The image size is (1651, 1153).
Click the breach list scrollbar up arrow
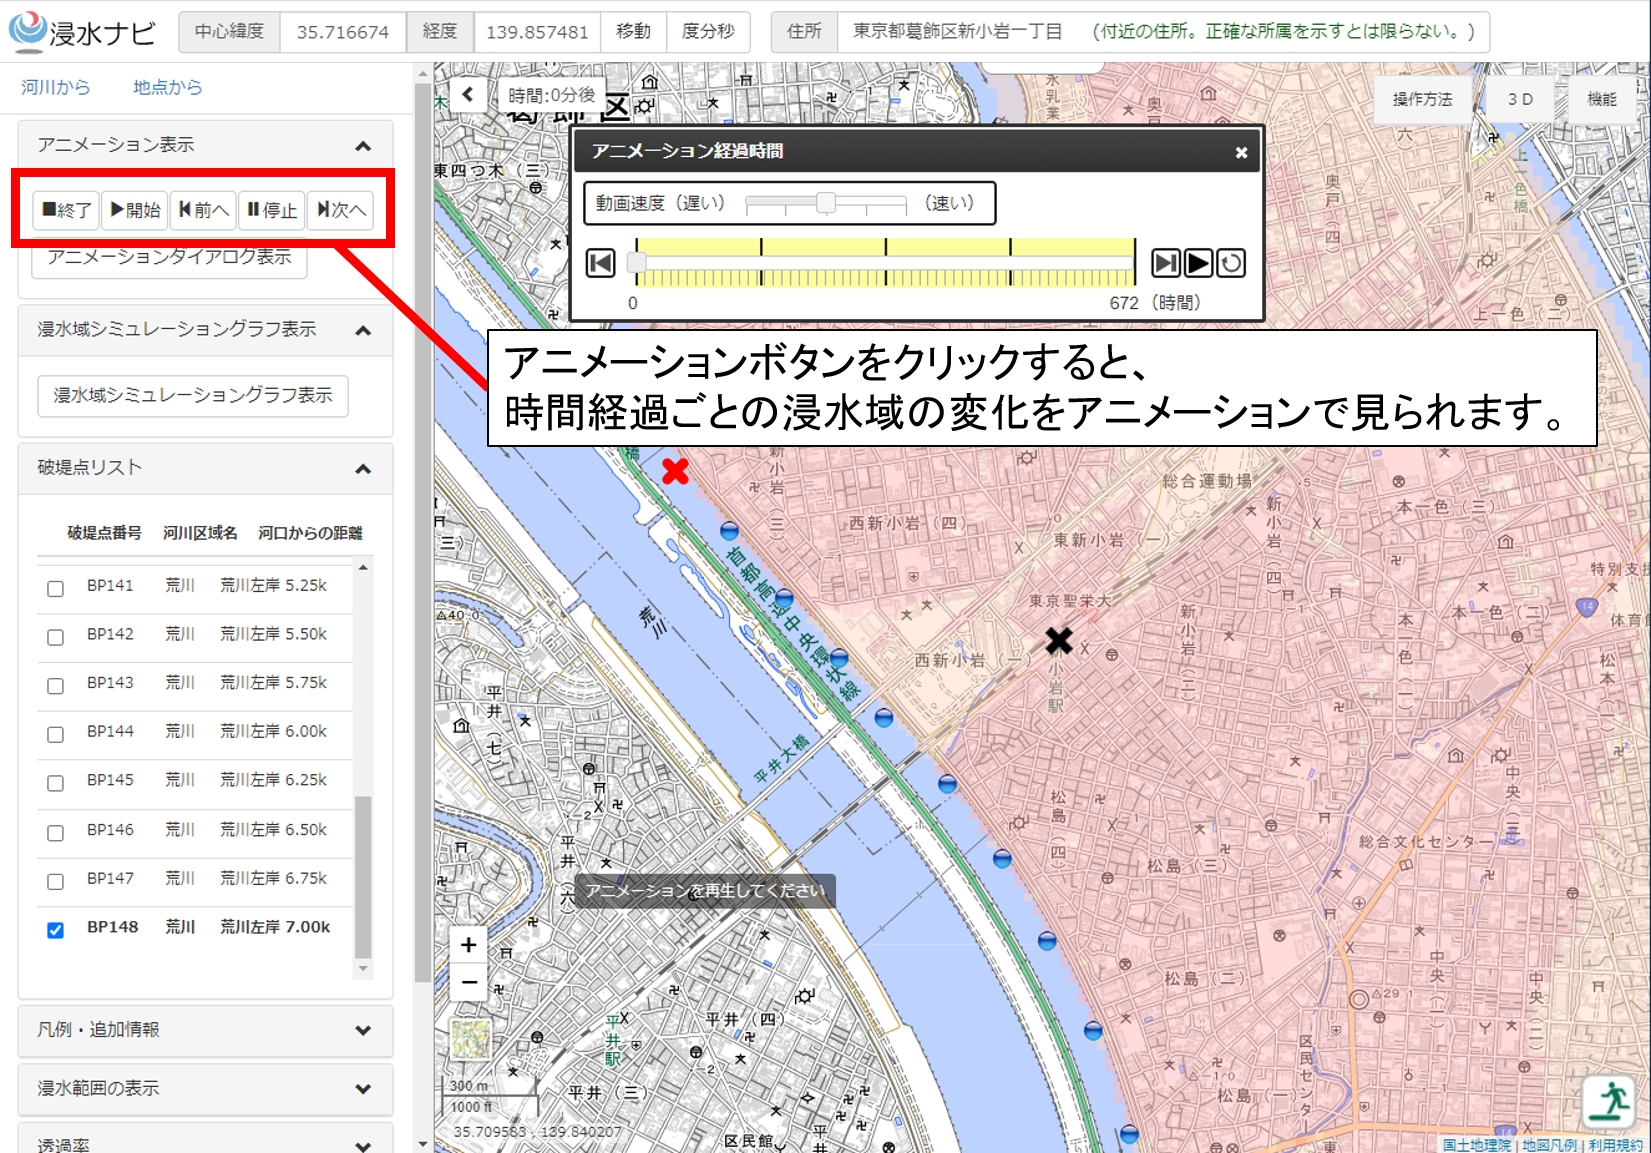coord(363,567)
